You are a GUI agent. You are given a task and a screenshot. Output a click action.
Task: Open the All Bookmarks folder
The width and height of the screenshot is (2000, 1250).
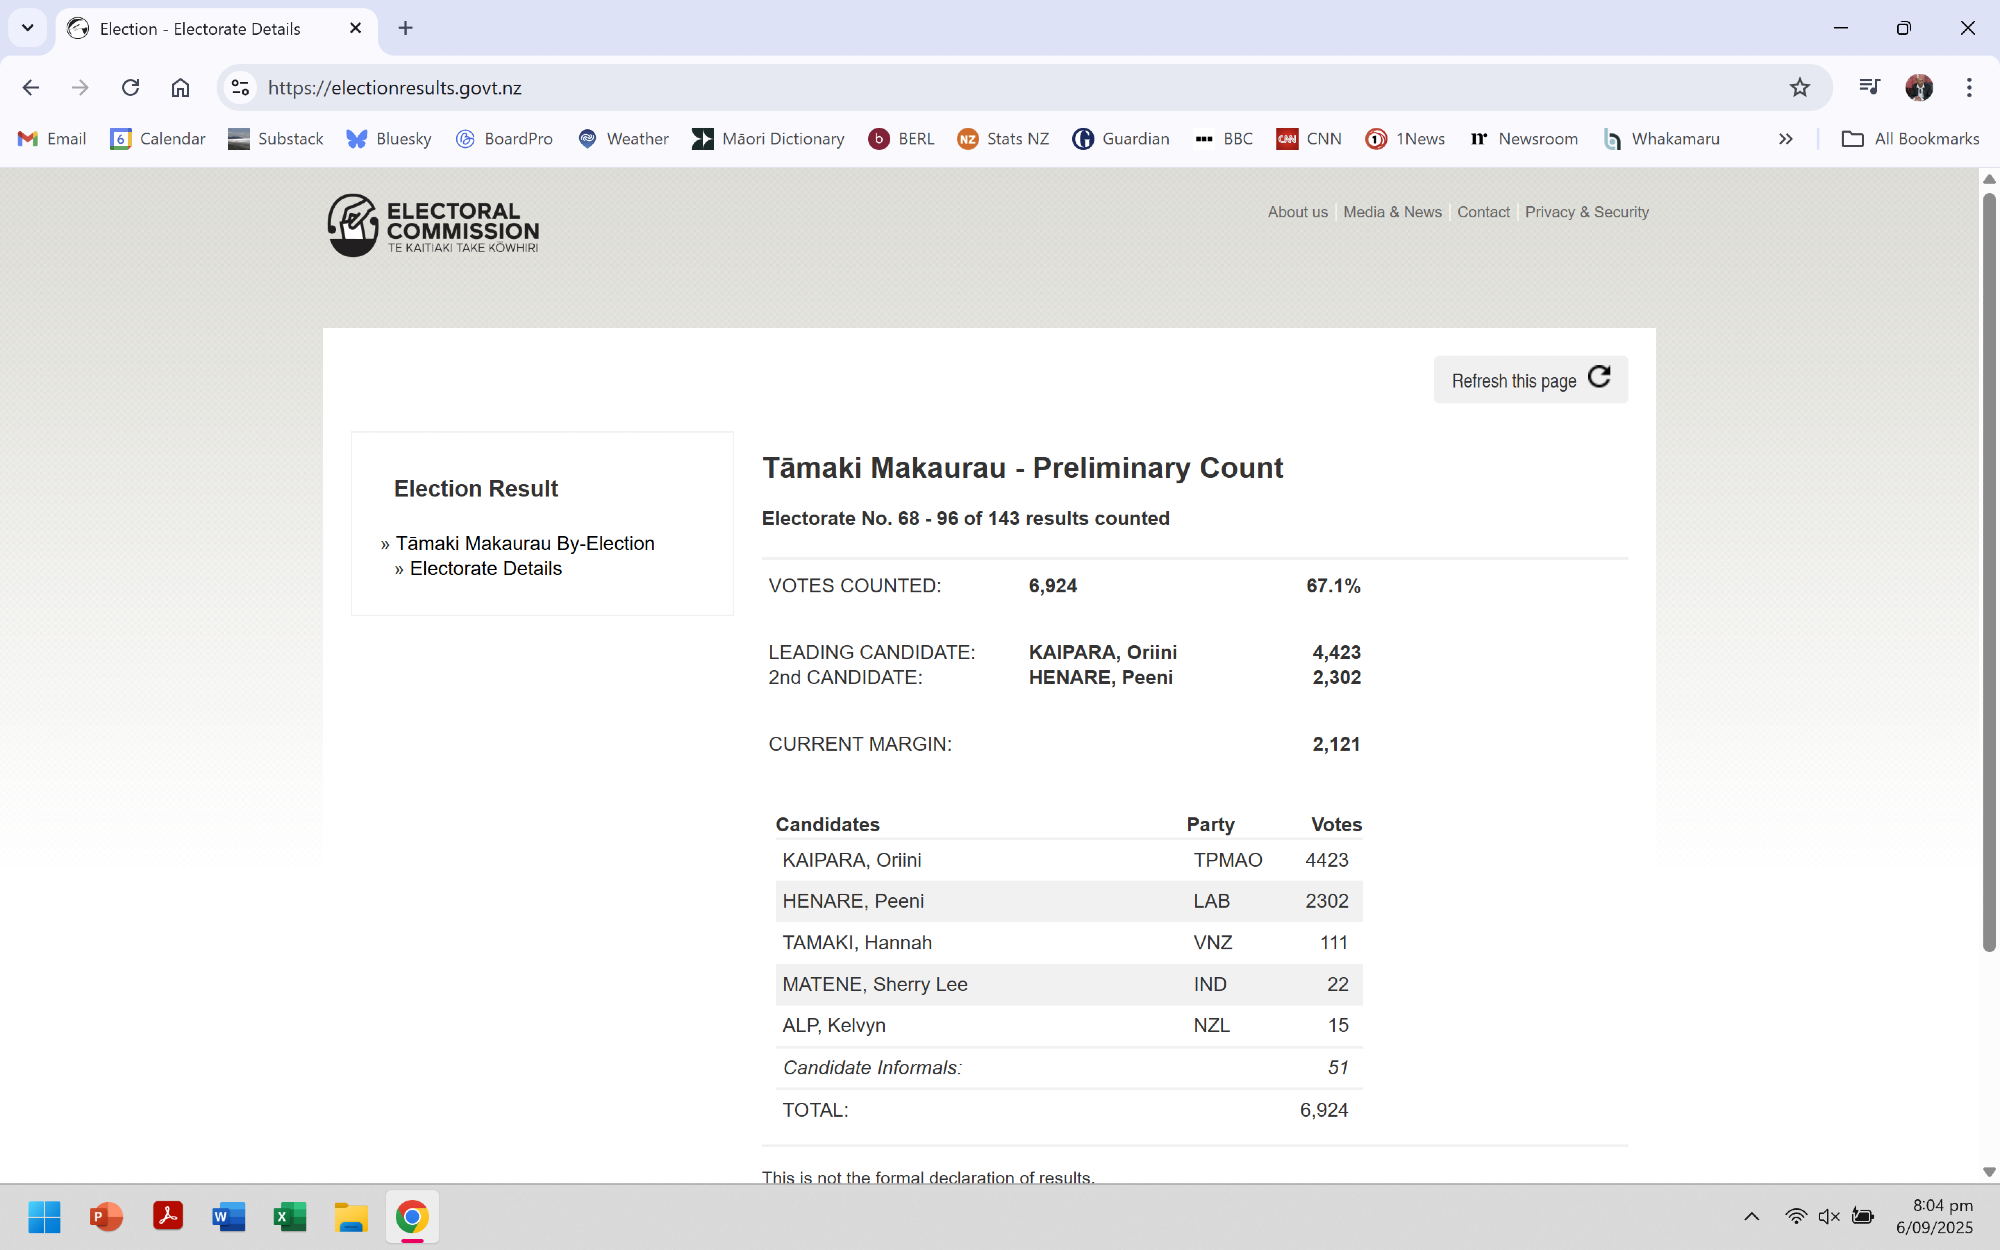[x=1910, y=139]
